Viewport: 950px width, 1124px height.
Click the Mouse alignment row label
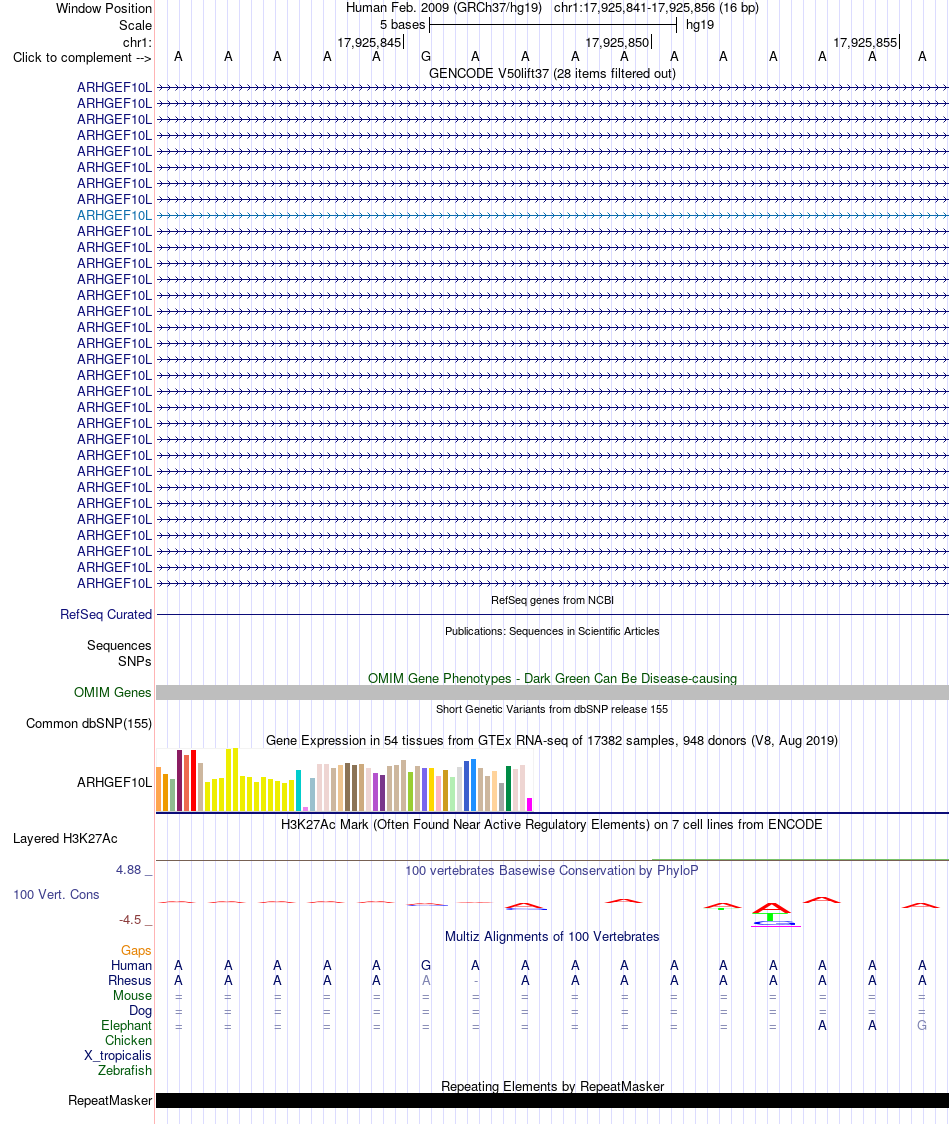click(x=133, y=996)
